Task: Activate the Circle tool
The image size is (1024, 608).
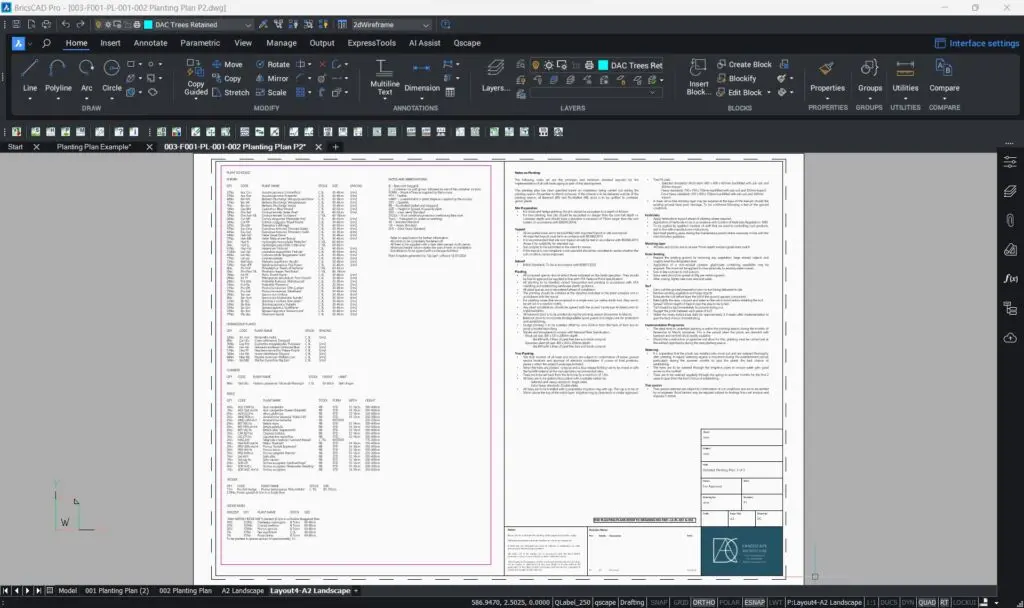Action: [112, 75]
